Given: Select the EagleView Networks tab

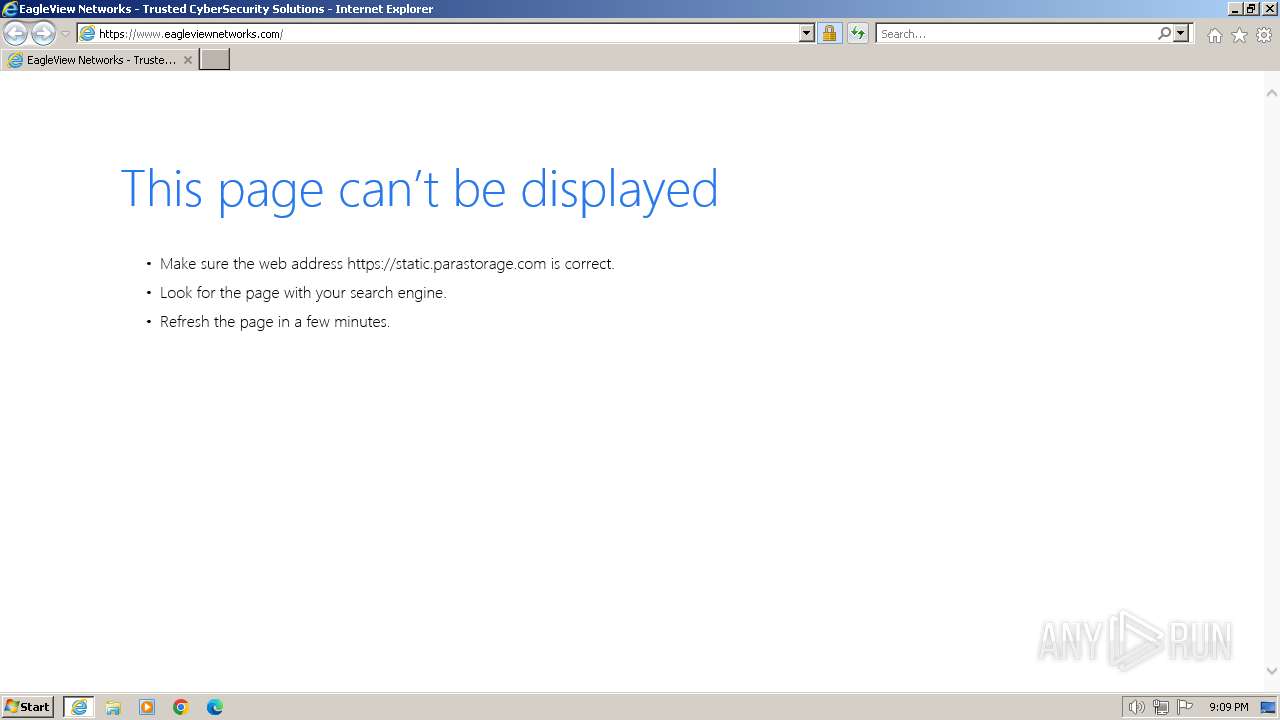Looking at the screenshot, I should (x=99, y=60).
